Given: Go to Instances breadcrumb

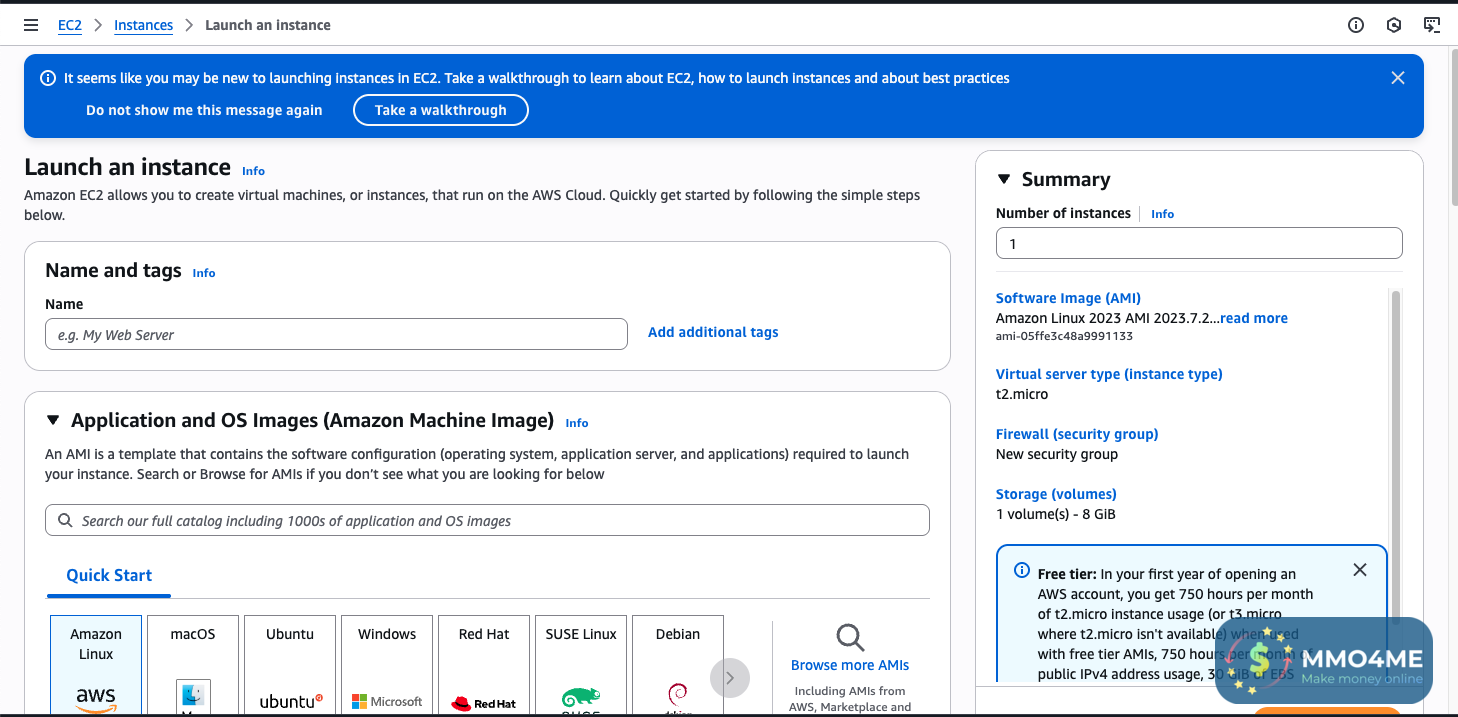Looking at the screenshot, I should pos(143,25).
